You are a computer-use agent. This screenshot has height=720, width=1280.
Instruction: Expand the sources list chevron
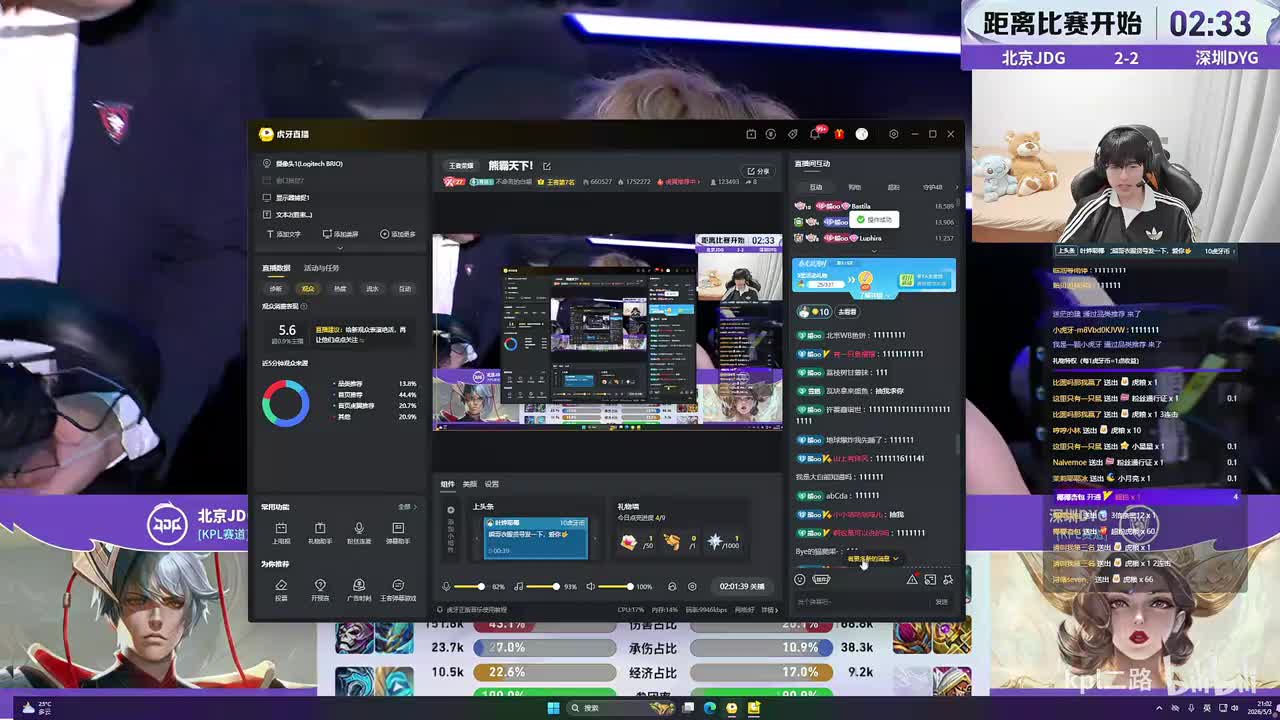point(340,248)
